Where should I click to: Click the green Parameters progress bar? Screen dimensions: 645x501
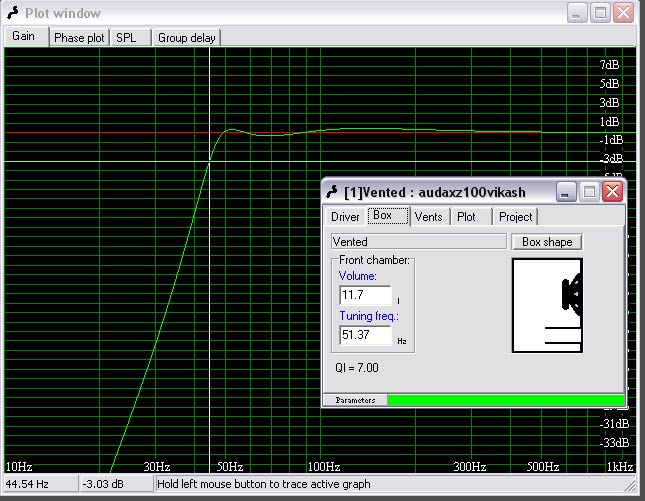506,400
